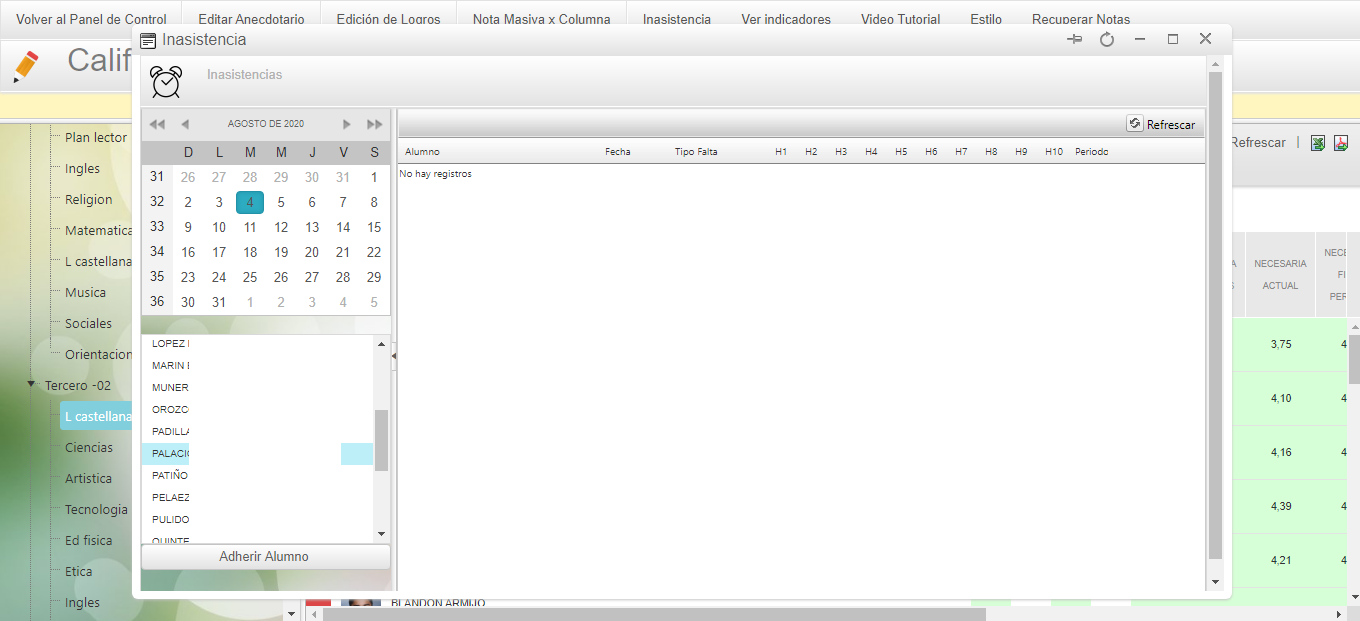Image resolution: width=1360 pixels, height=621 pixels.
Task: Select student PATIÑO in the list
Action: (x=170, y=475)
